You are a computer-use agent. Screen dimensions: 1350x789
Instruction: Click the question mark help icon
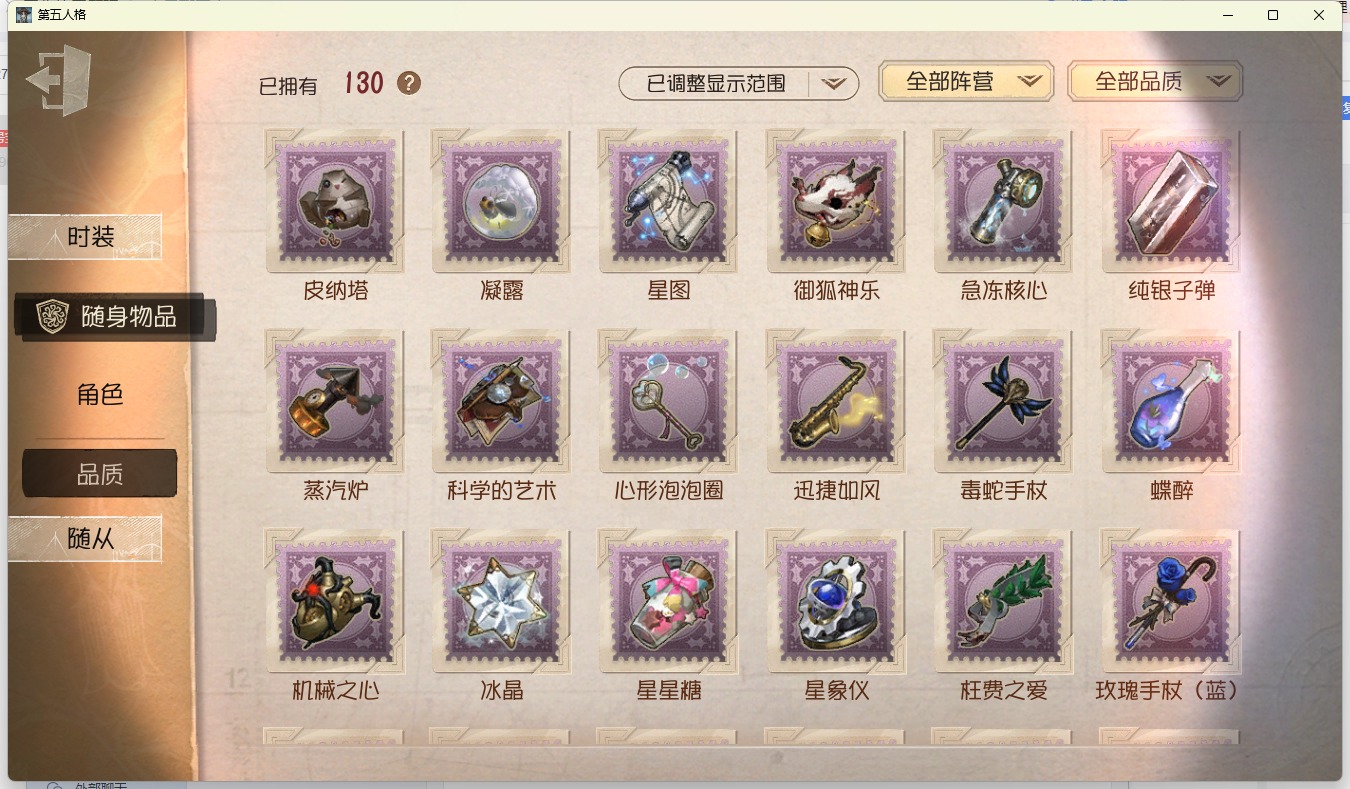(x=409, y=83)
